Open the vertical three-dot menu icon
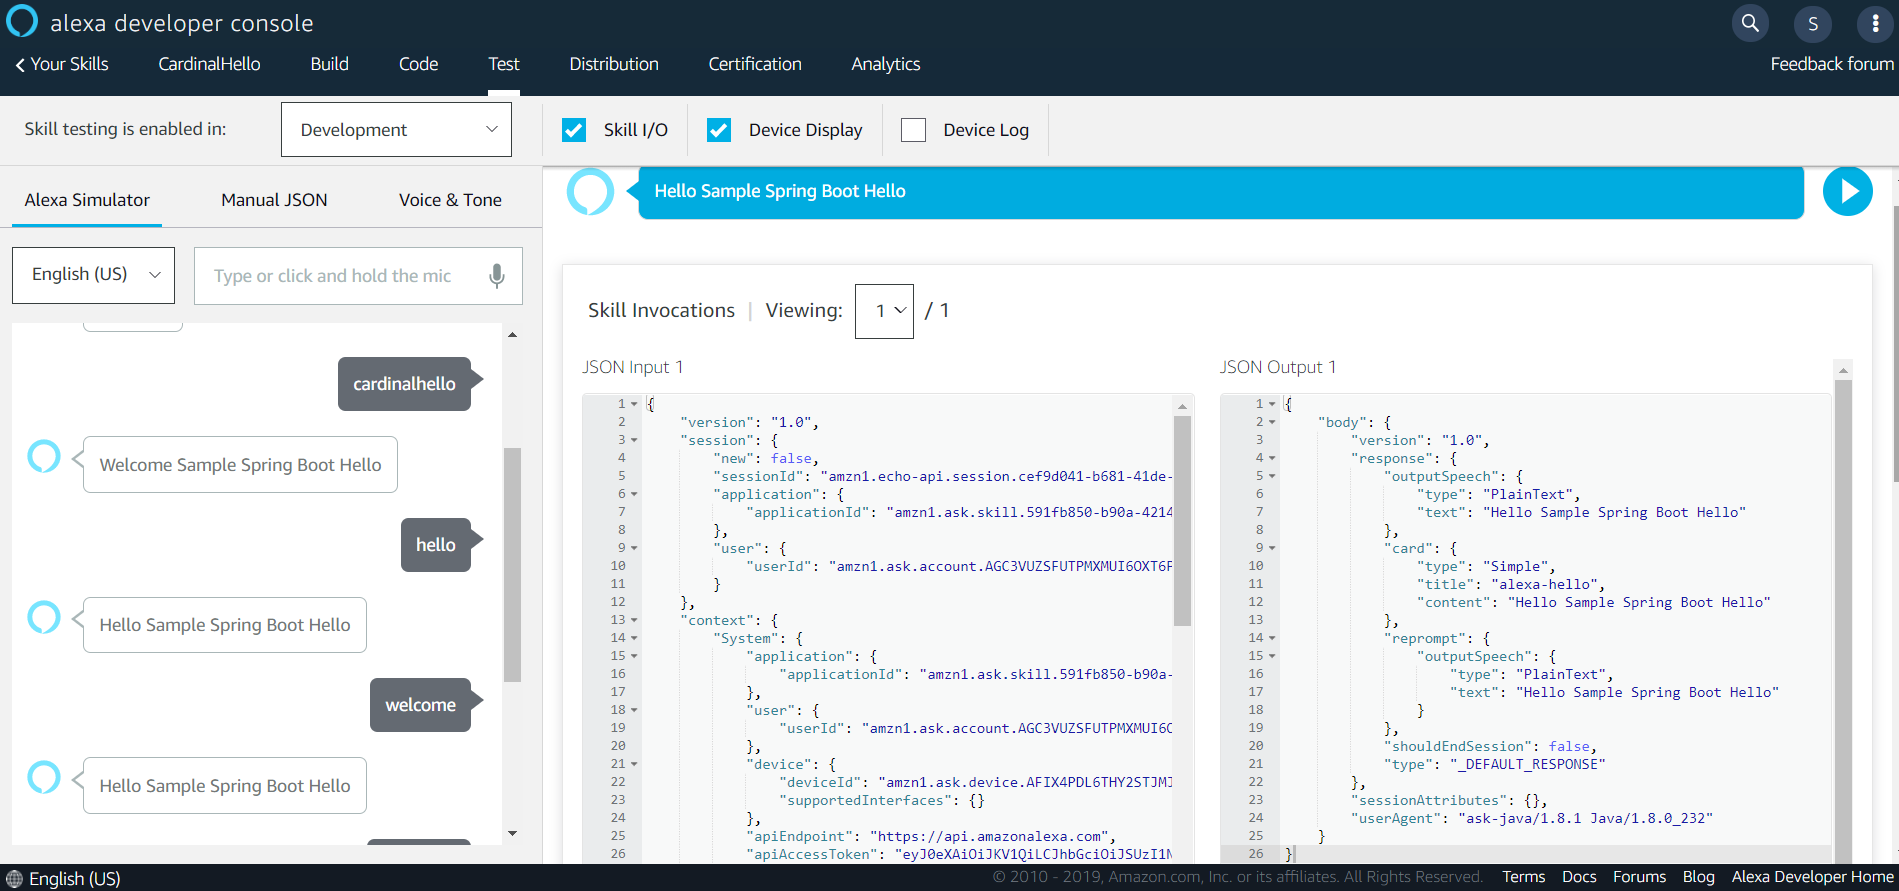This screenshot has width=1899, height=891. click(x=1875, y=23)
